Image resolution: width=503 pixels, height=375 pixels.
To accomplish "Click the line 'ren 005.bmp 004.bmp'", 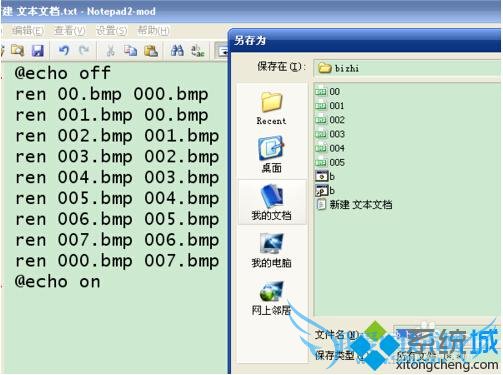I will click(117, 199).
